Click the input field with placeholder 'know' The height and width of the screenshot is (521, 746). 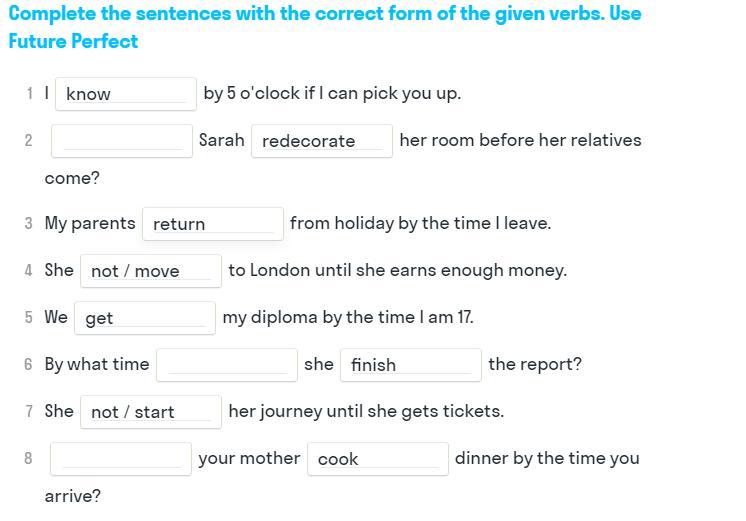coord(125,94)
